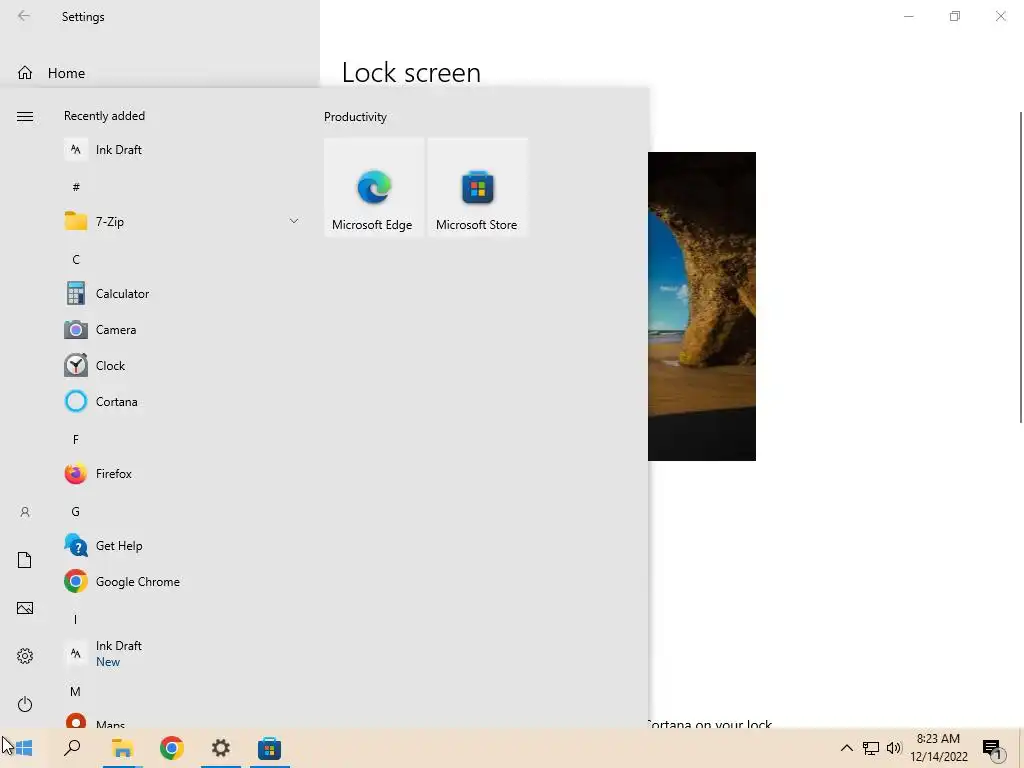Open the volume speaker tray icon
Image resolution: width=1024 pixels, height=768 pixels.
[894, 748]
